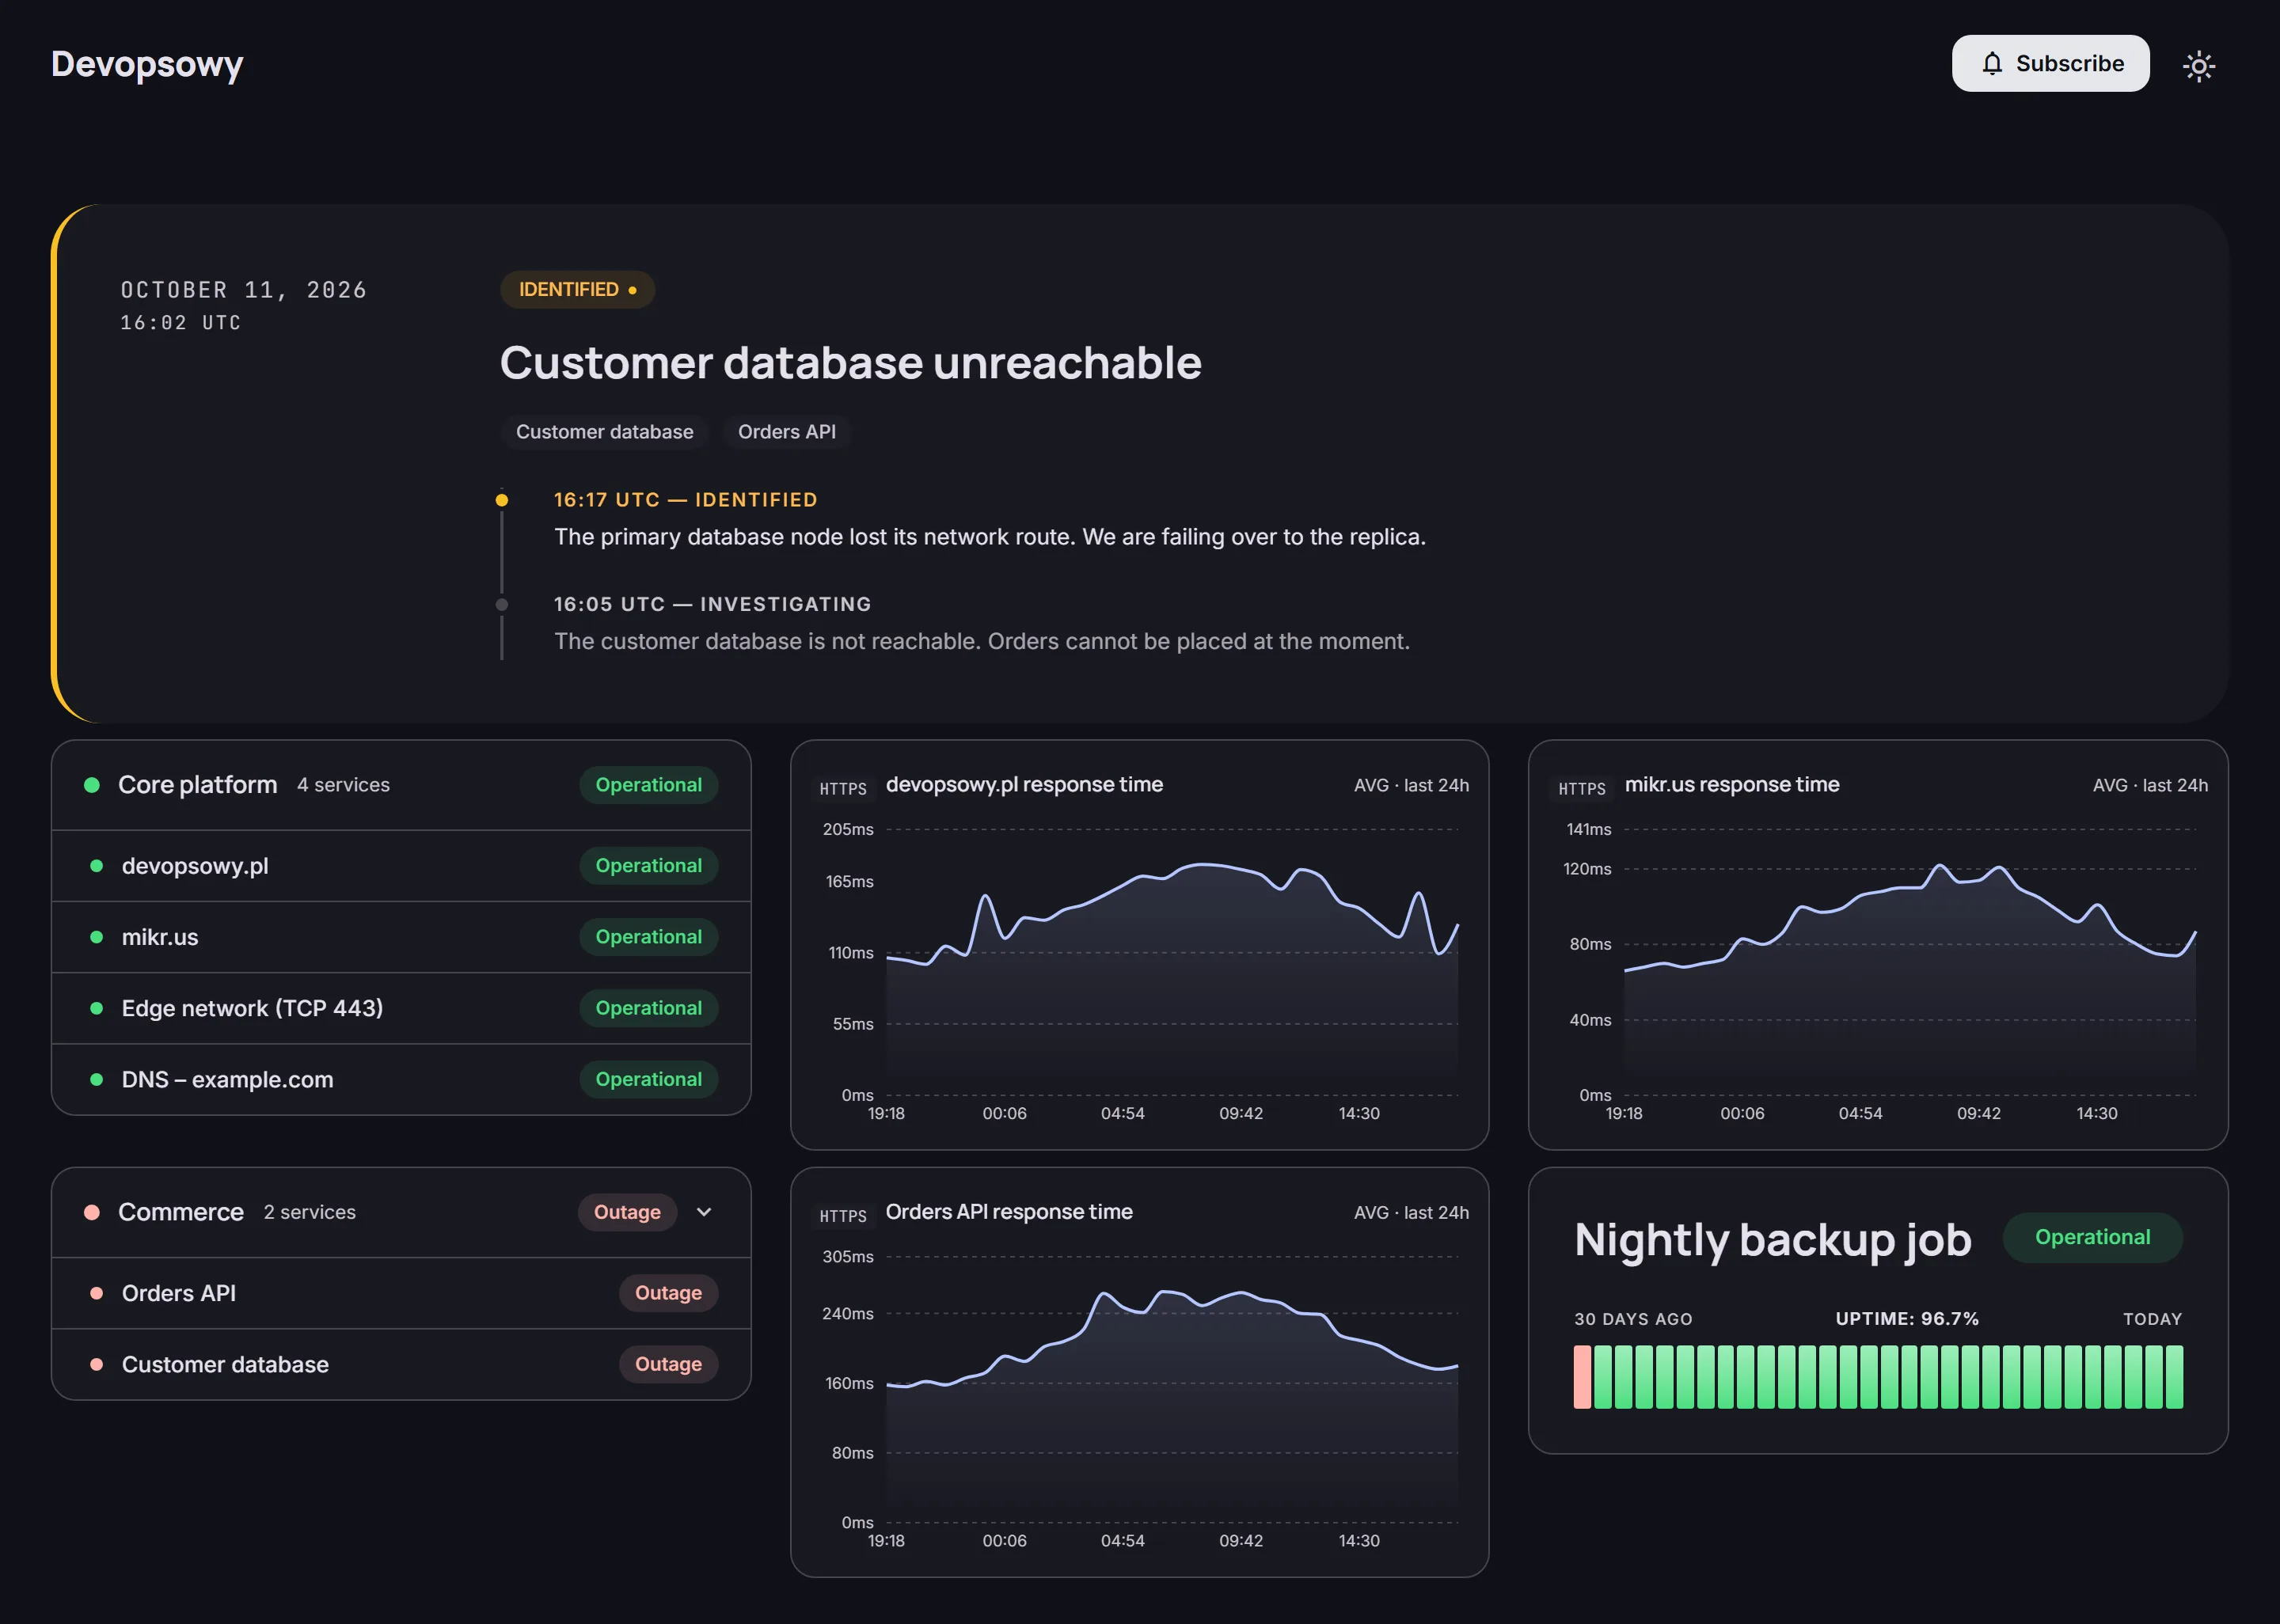Screen dimensions: 2280x1624
Task: Click the last green uptime bar for today
Action: [x=2174, y=1377]
